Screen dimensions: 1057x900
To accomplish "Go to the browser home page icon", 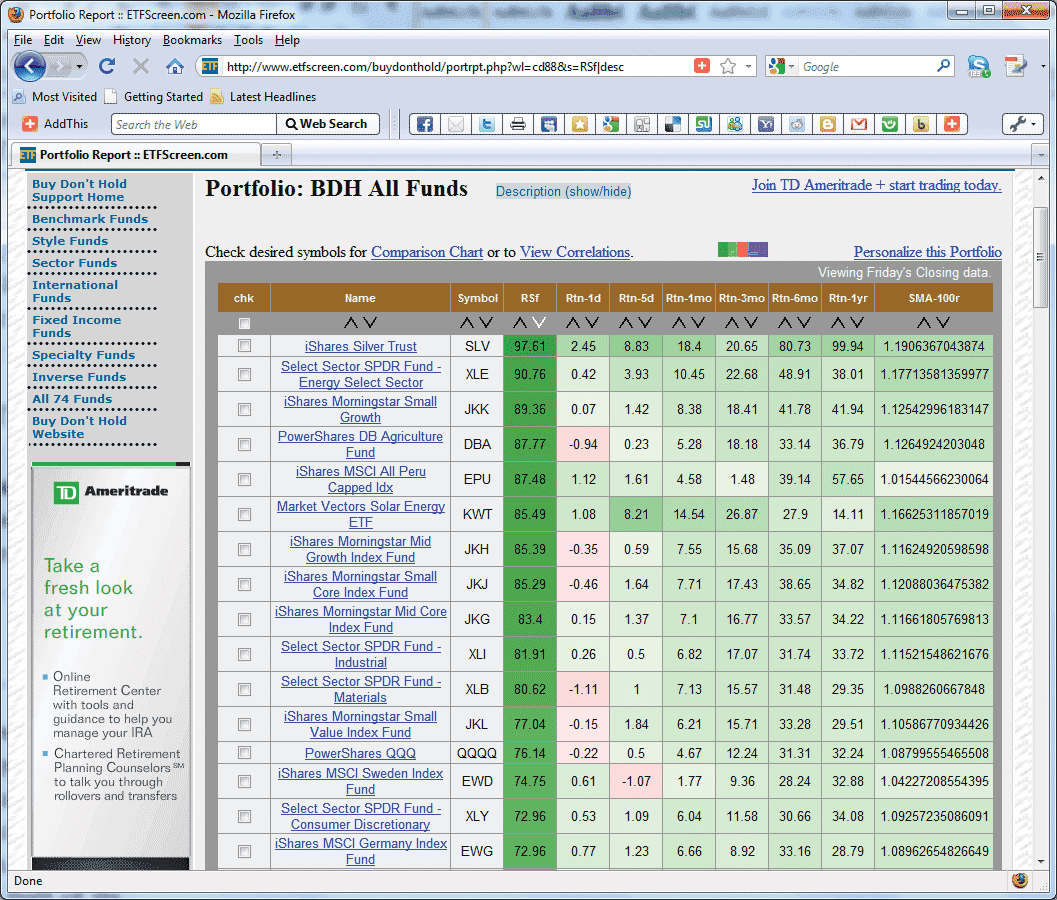I will (x=175, y=66).
